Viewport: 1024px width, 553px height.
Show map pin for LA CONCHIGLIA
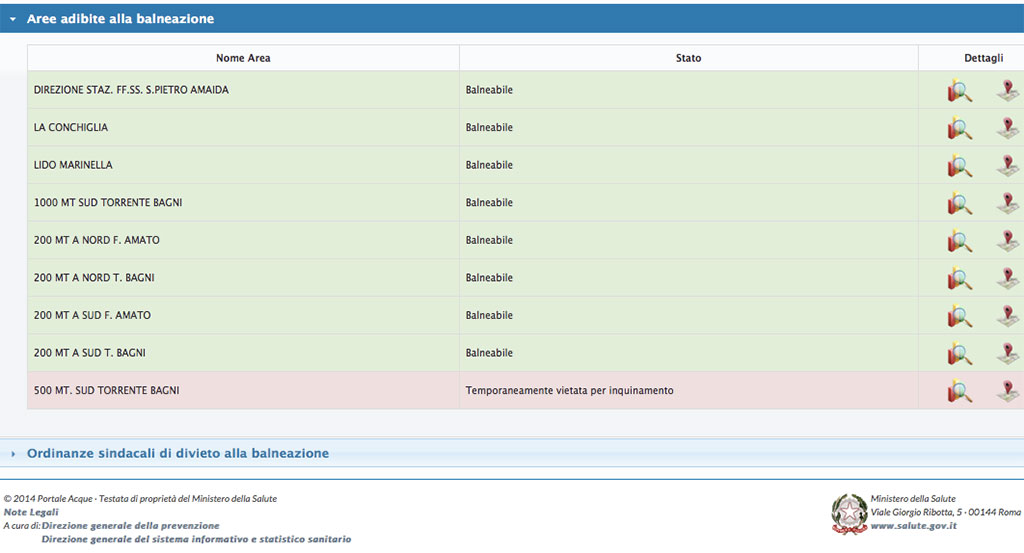click(x=1008, y=128)
